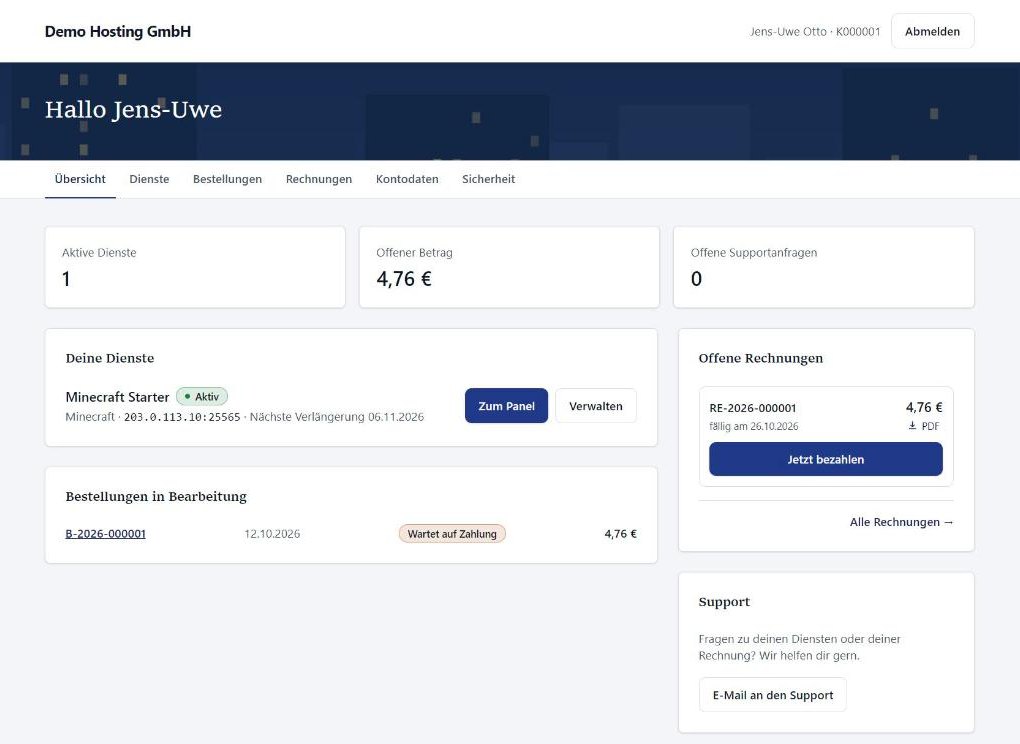Open the Sicherheit tab
The image size is (1020, 744).
489,179
